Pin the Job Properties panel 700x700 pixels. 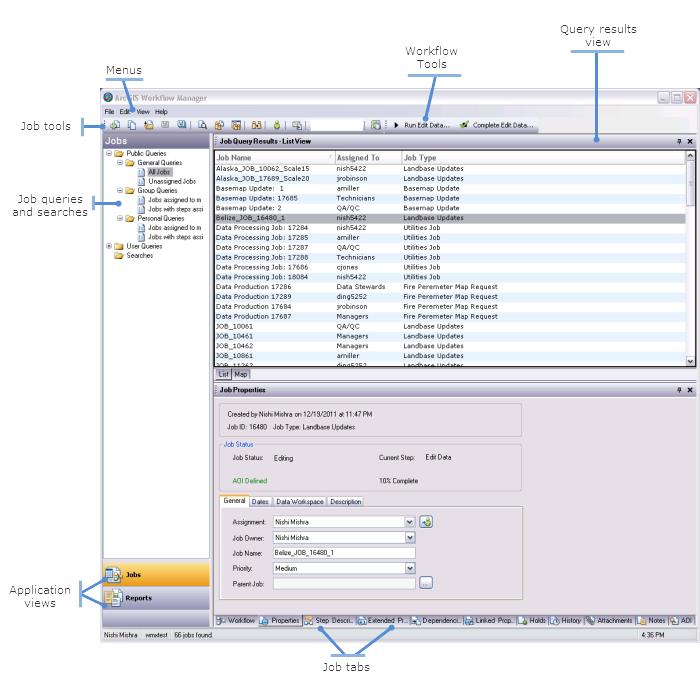click(679, 390)
